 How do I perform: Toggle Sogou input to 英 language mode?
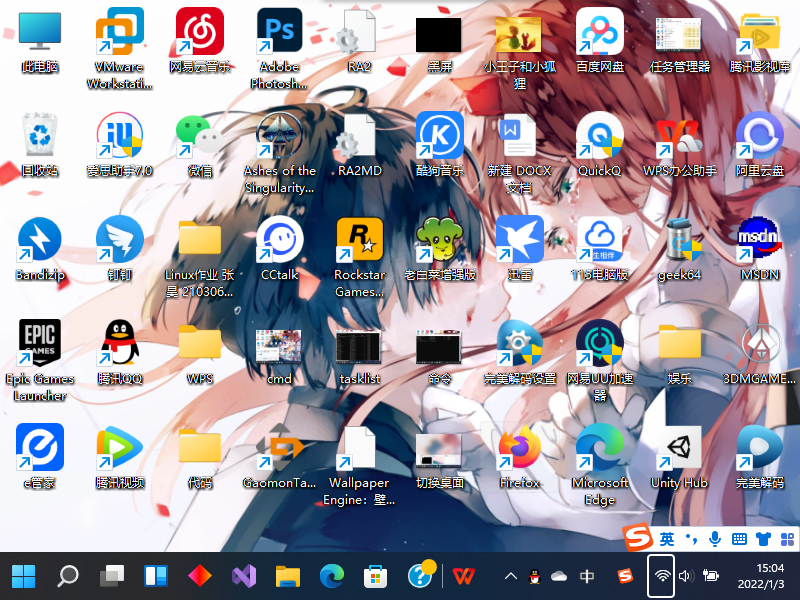[666, 539]
